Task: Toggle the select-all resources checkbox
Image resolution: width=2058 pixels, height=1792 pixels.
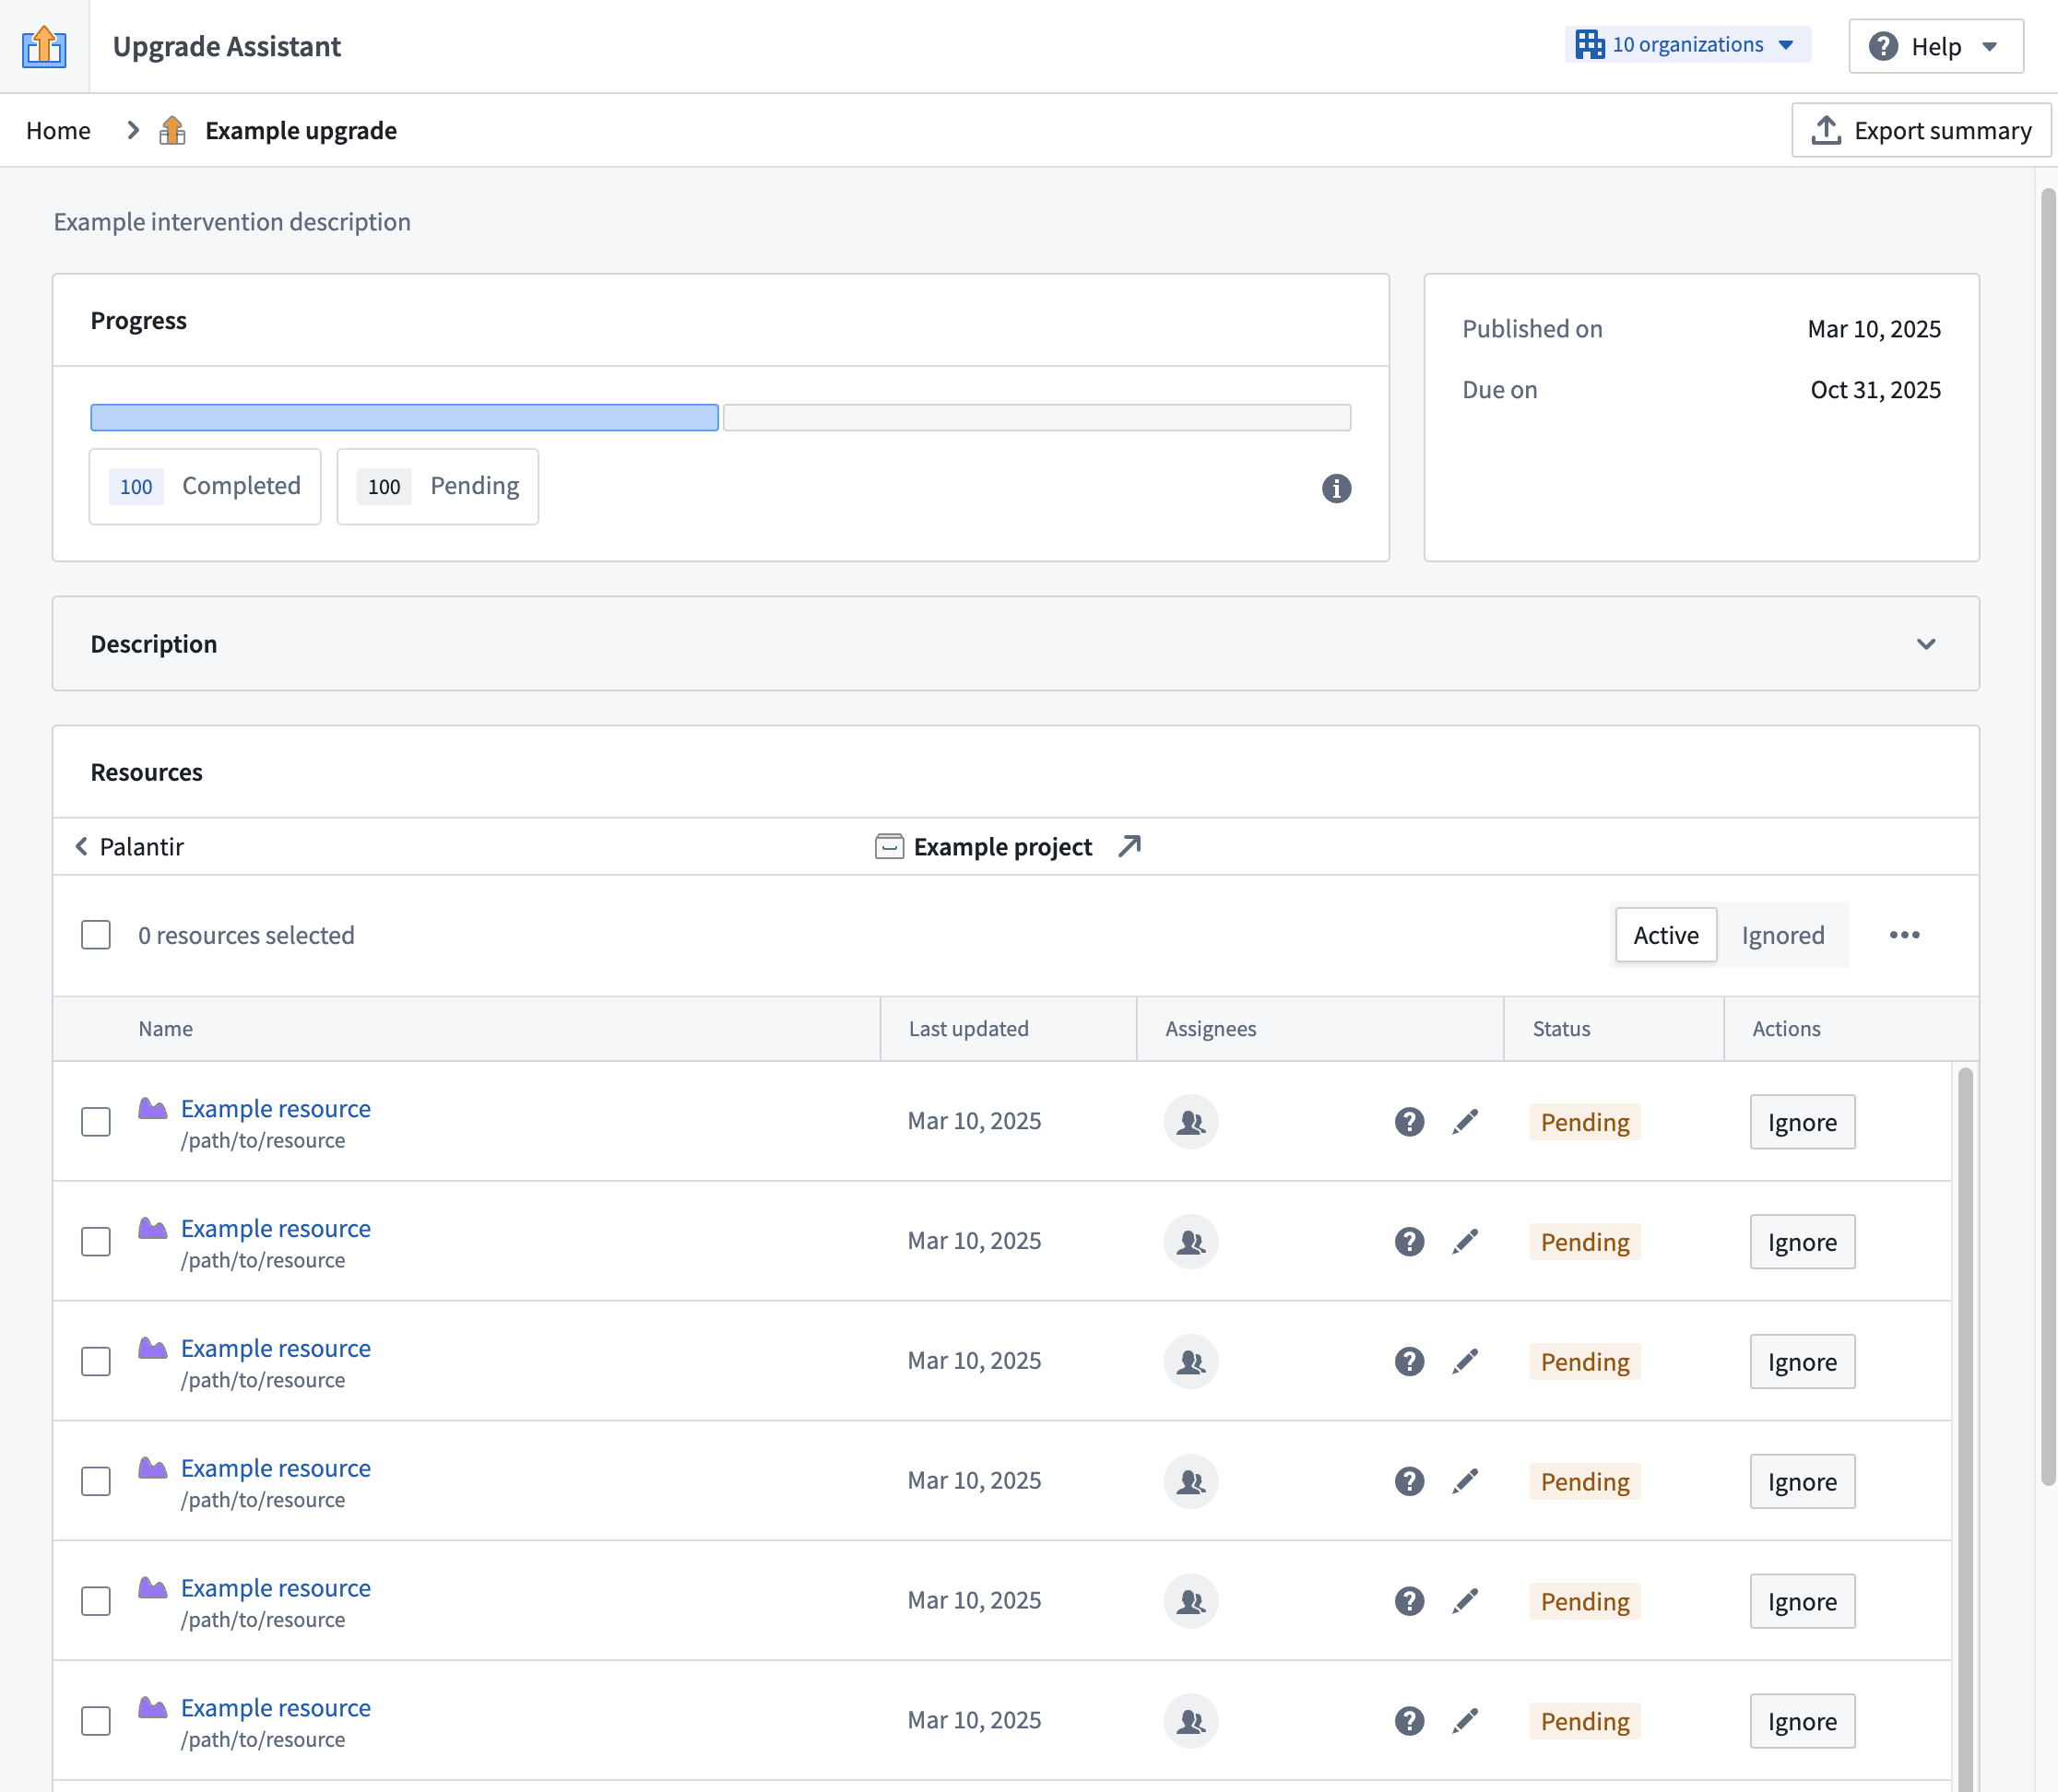Action: tap(96, 935)
